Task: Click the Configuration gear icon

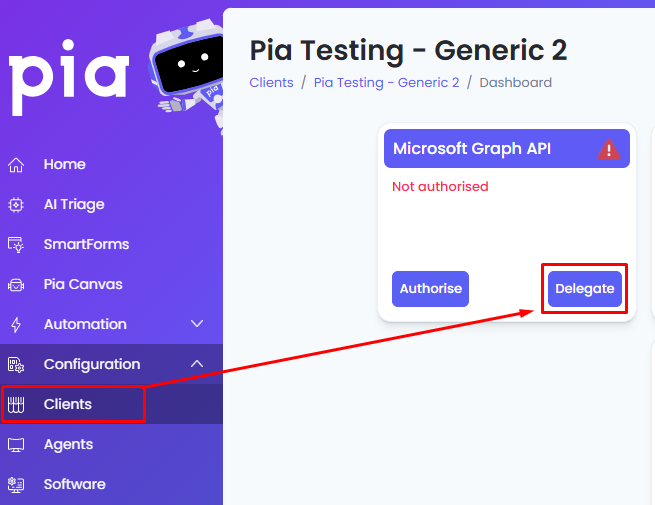Action: click(16, 365)
